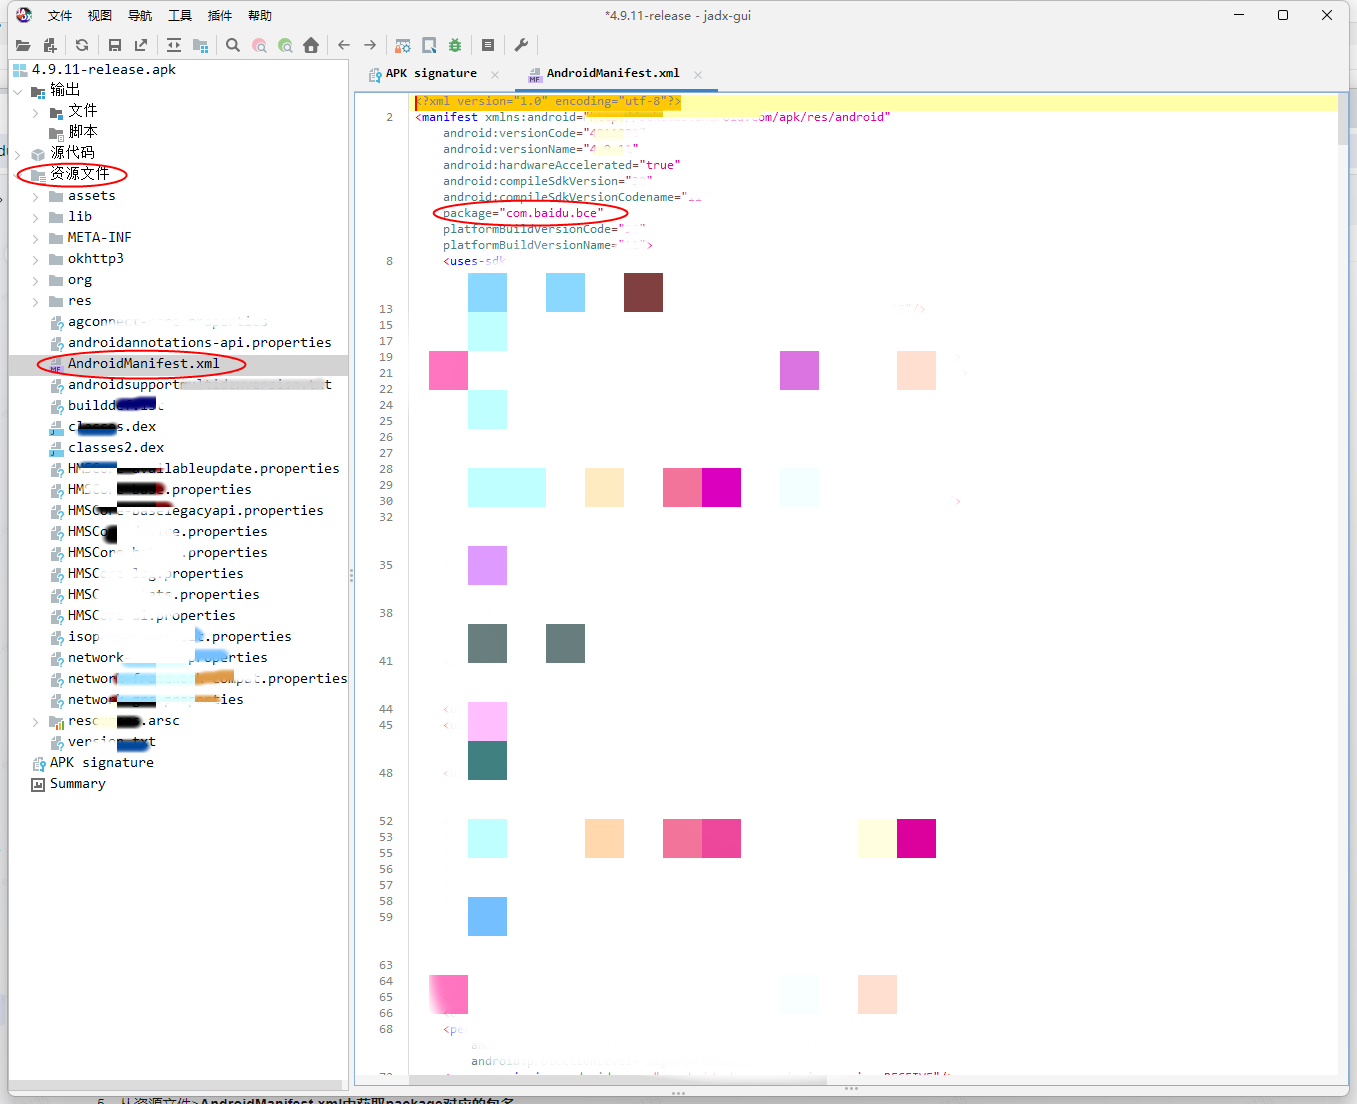Open Comment search icon with green circle
Viewport: 1357px width, 1104px height.
point(285,45)
